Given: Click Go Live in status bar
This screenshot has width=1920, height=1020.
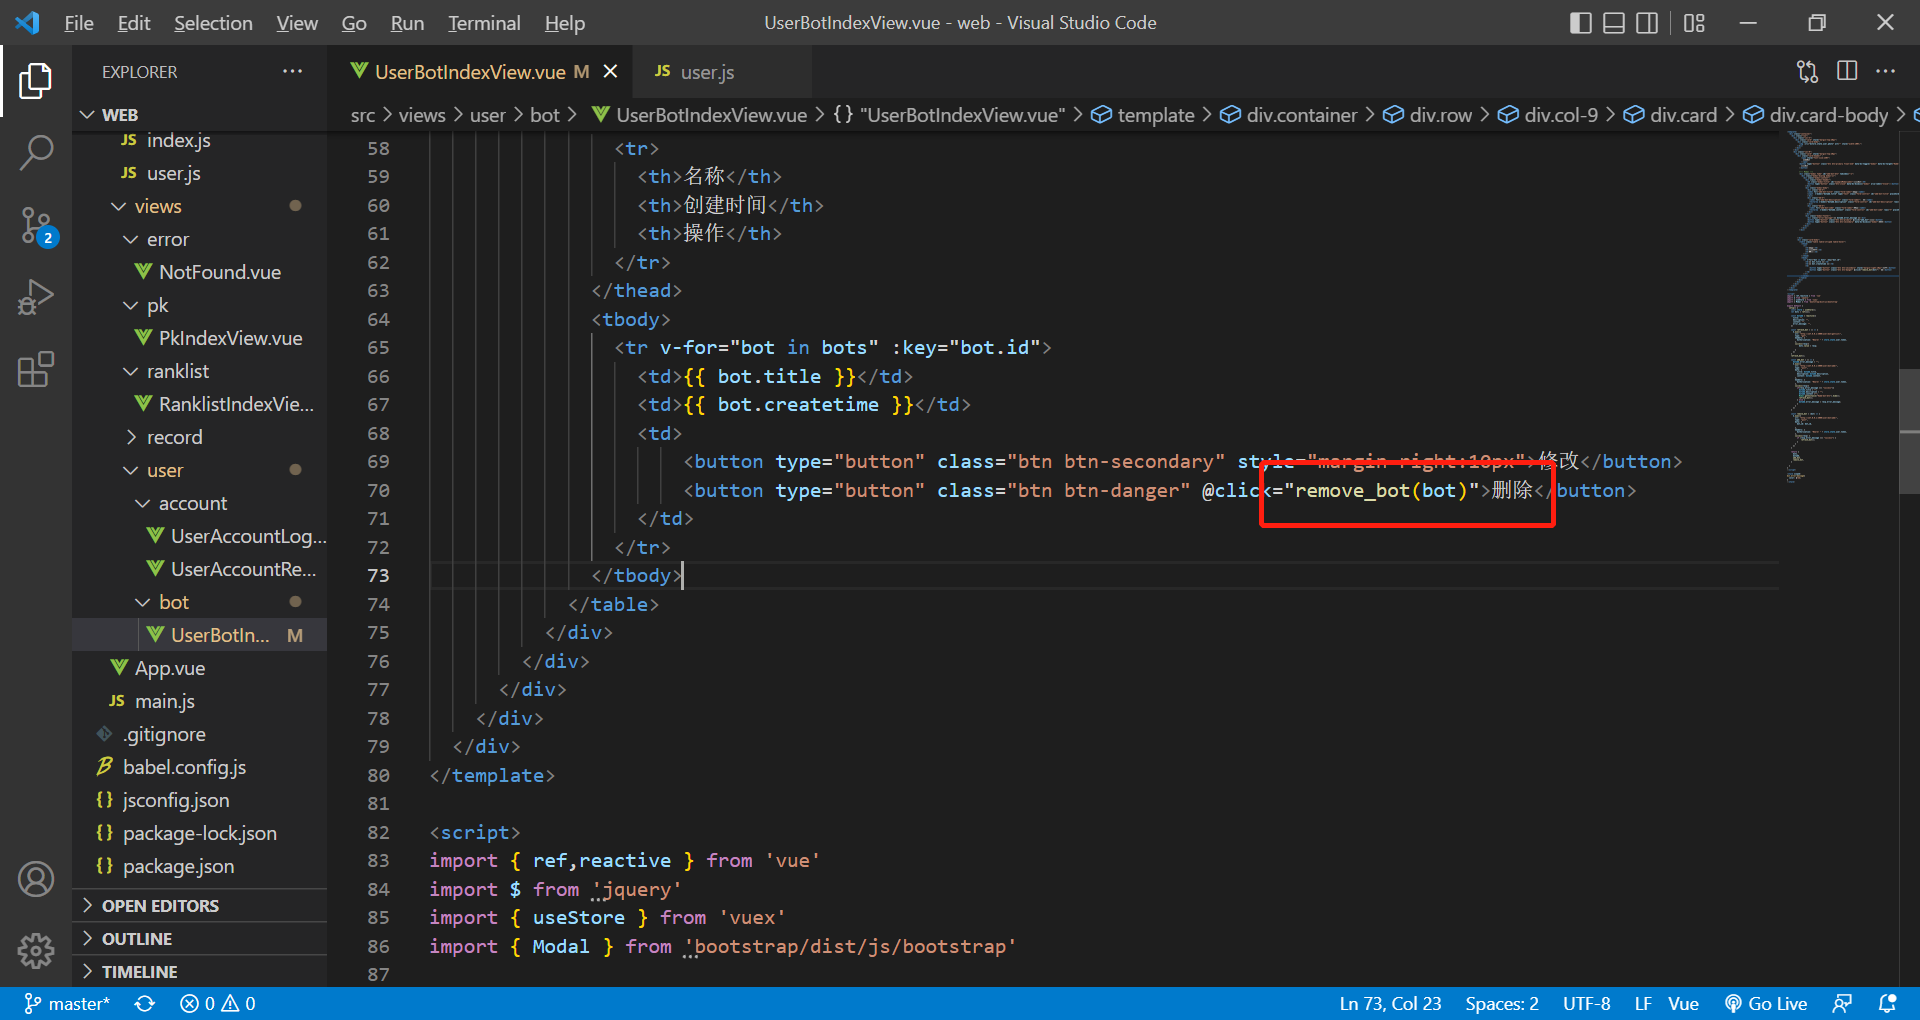Looking at the screenshot, I should [x=1766, y=1003].
